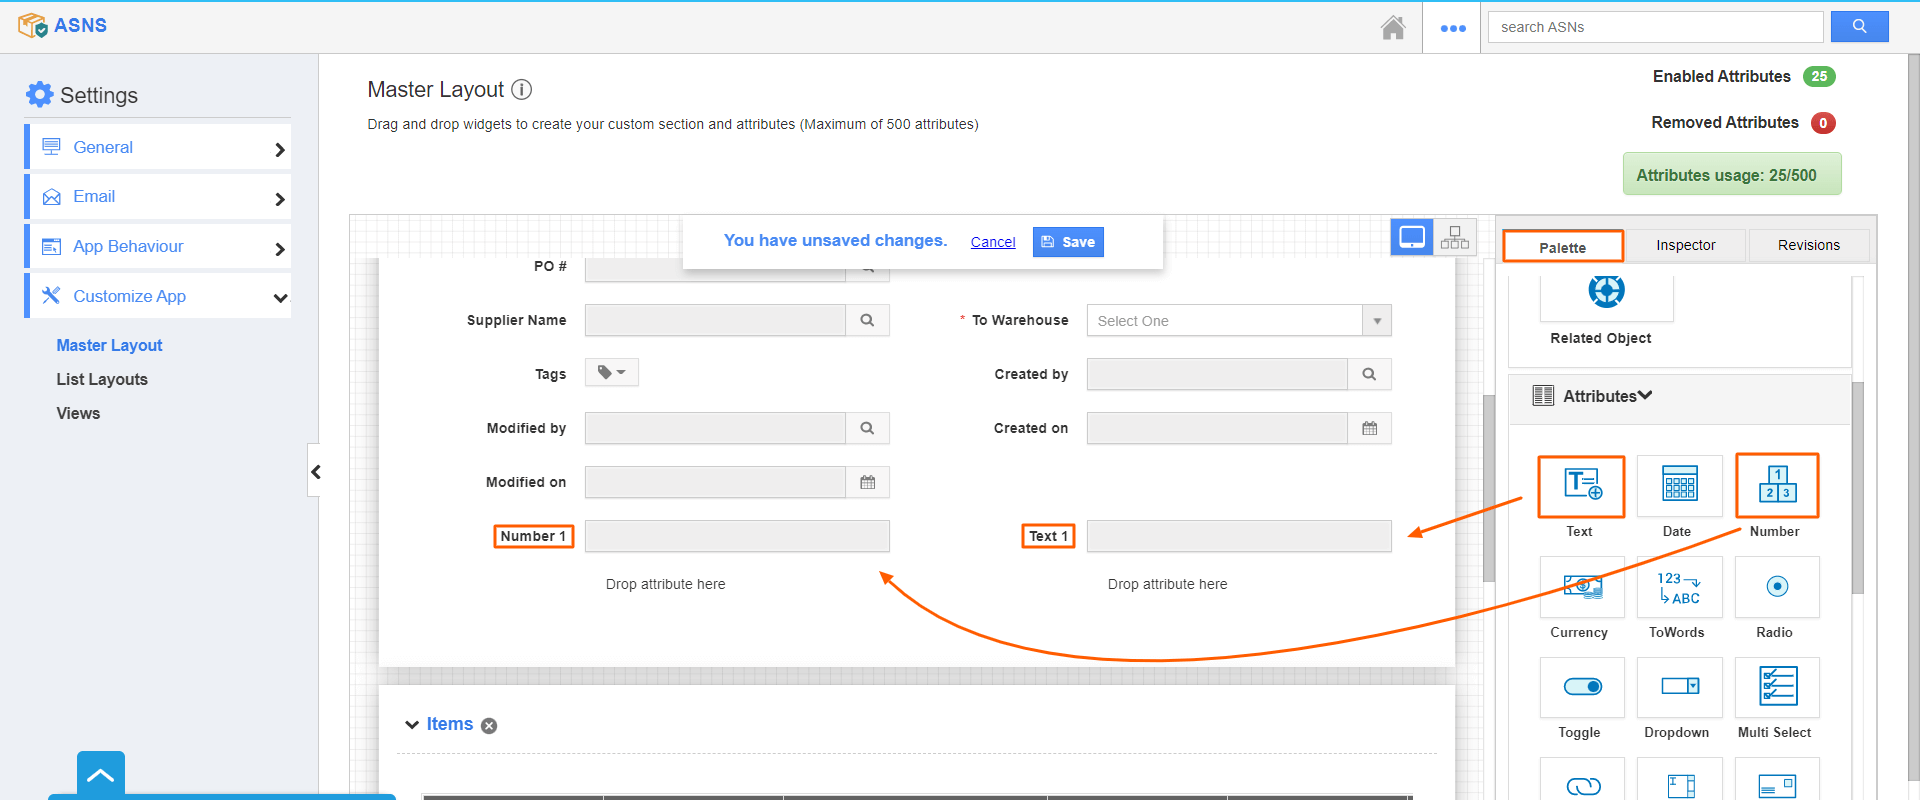Click Supplier Name lookup search icon
This screenshot has height=800, width=1920.
tap(867, 320)
